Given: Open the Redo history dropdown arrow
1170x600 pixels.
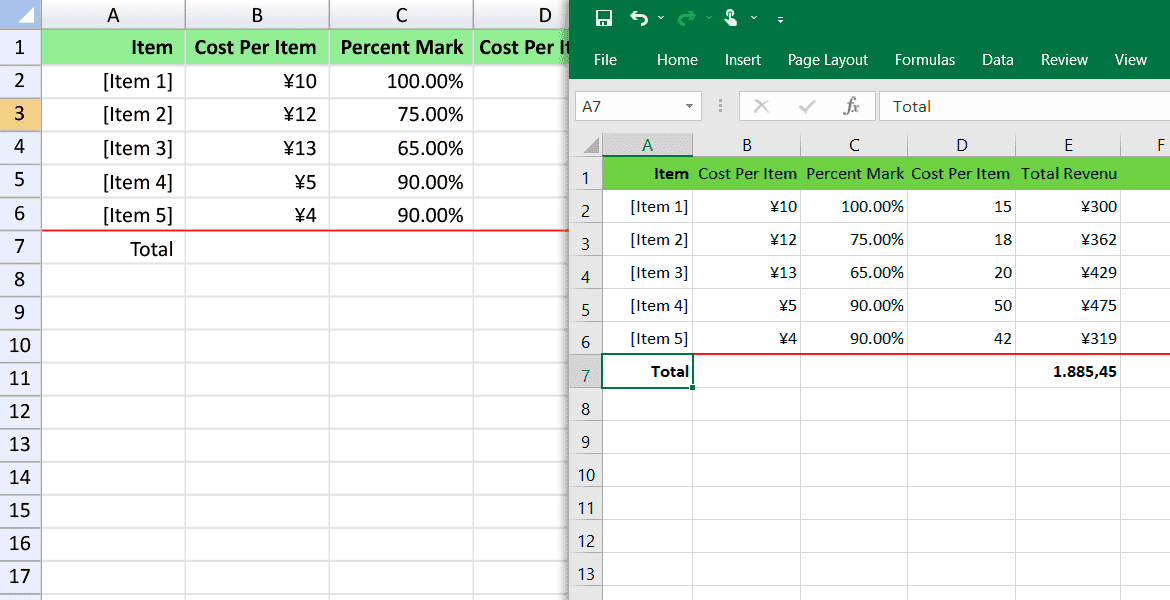Looking at the screenshot, I should [x=708, y=18].
